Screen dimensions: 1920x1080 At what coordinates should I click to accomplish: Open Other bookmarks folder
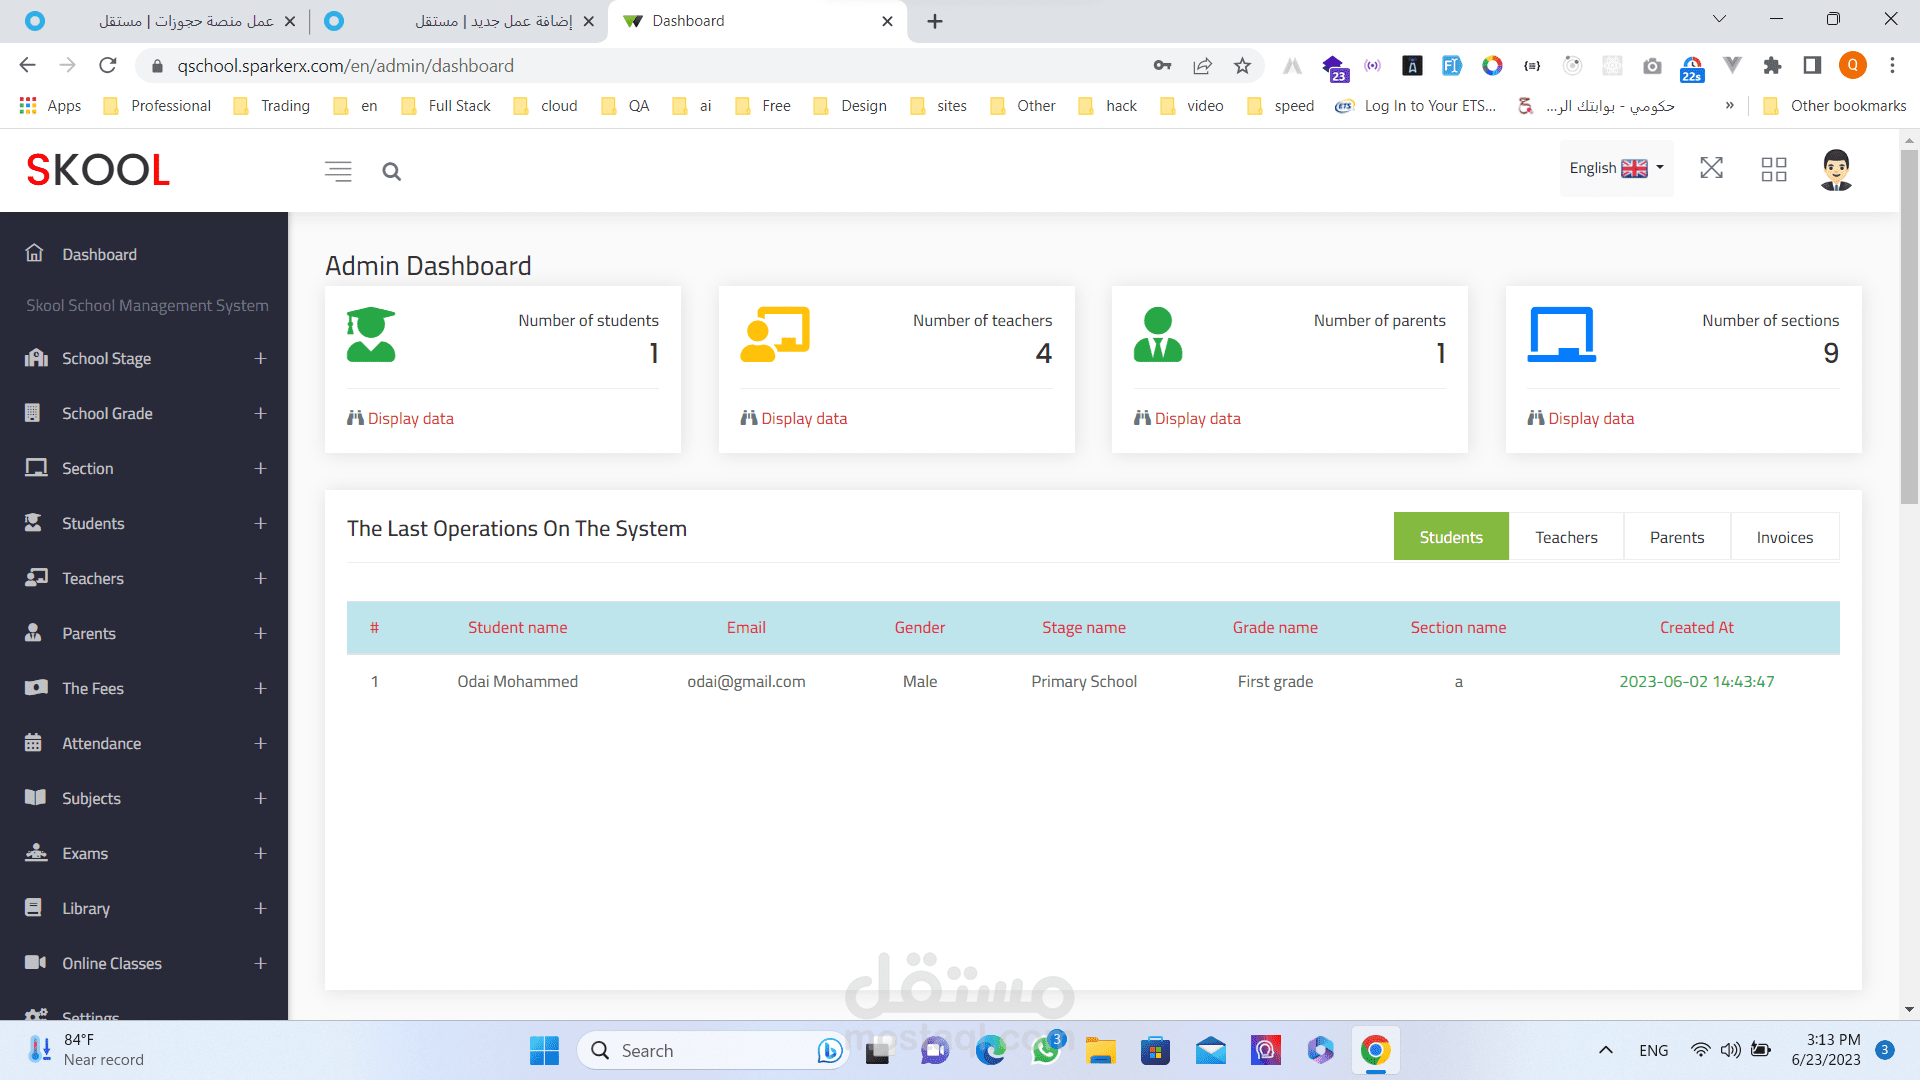tap(1835, 106)
